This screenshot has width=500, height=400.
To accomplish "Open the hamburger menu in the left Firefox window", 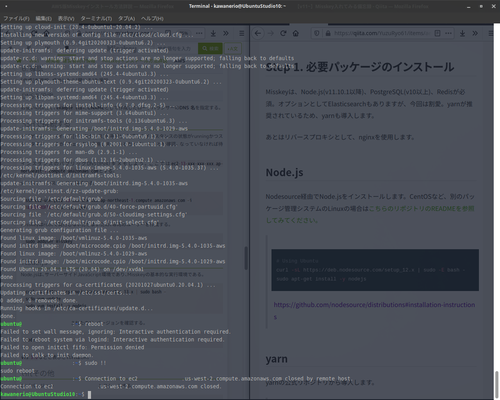I will (x=242, y=33).
